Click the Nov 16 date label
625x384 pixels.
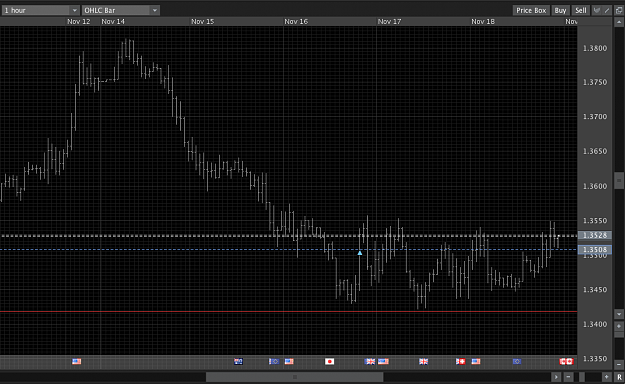click(x=296, y=22)
